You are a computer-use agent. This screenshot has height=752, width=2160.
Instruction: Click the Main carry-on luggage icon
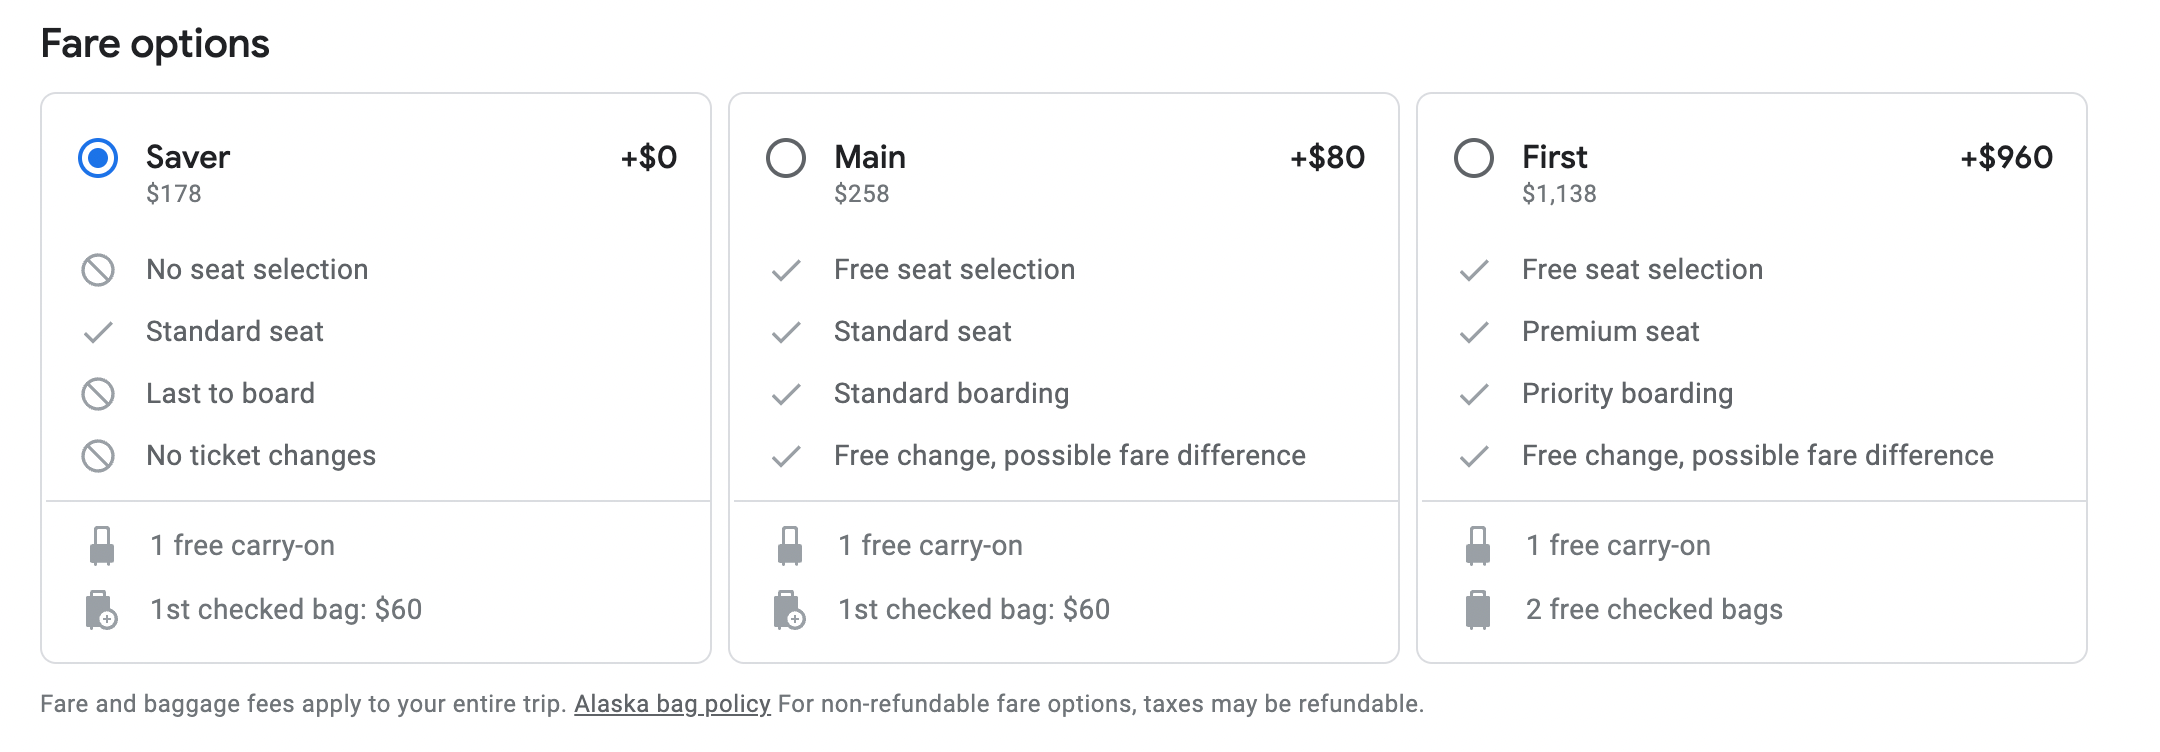pyautogui.click(x=789, y=546)
